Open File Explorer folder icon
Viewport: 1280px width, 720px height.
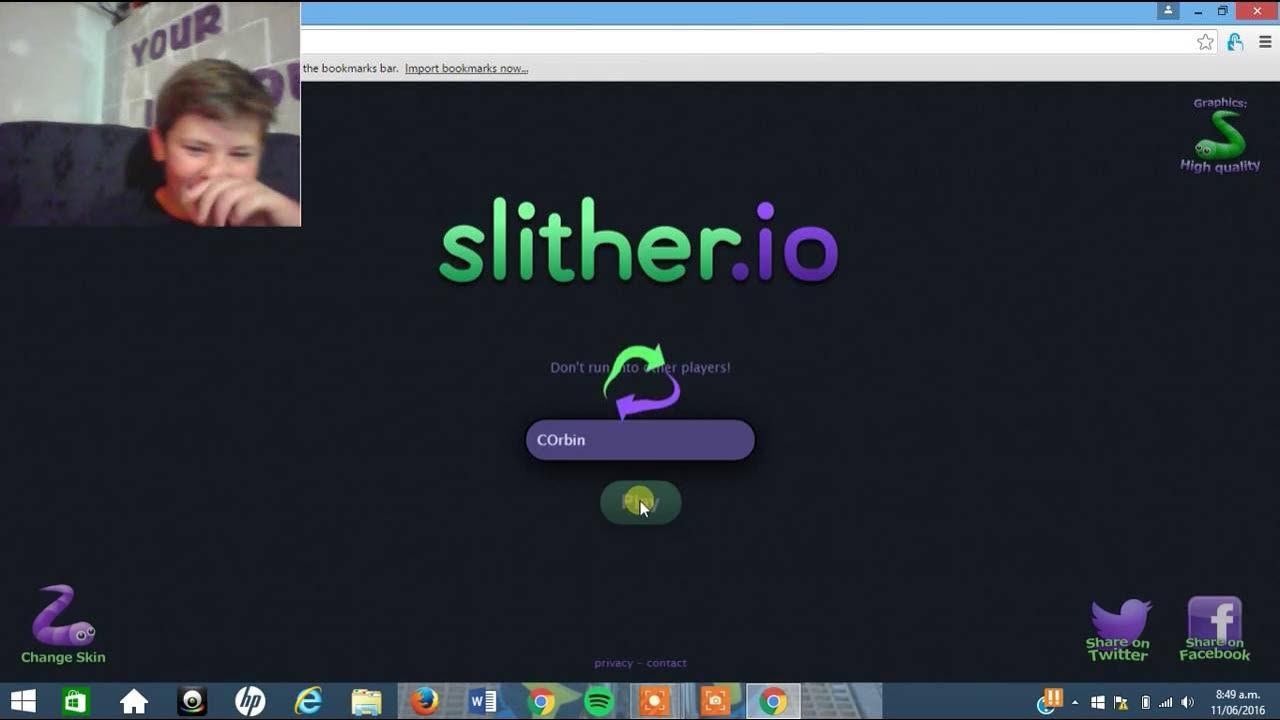(366, 702)
